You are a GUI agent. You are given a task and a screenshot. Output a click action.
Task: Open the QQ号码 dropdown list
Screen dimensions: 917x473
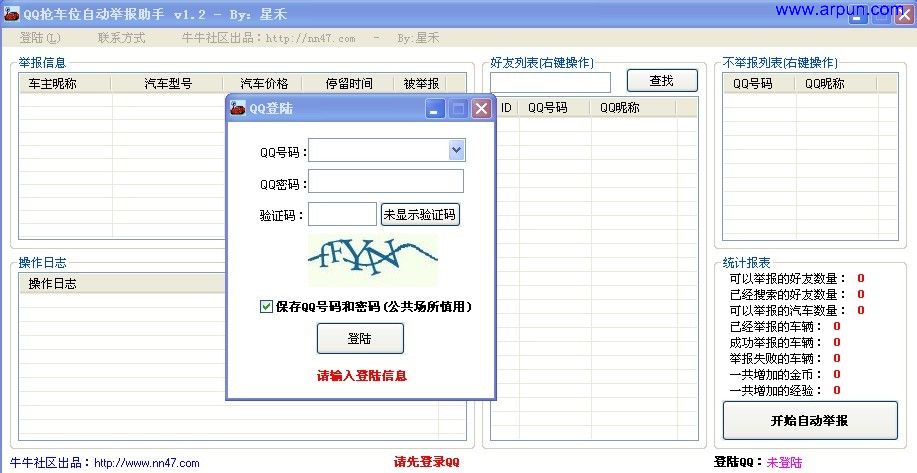coord(456,150)
